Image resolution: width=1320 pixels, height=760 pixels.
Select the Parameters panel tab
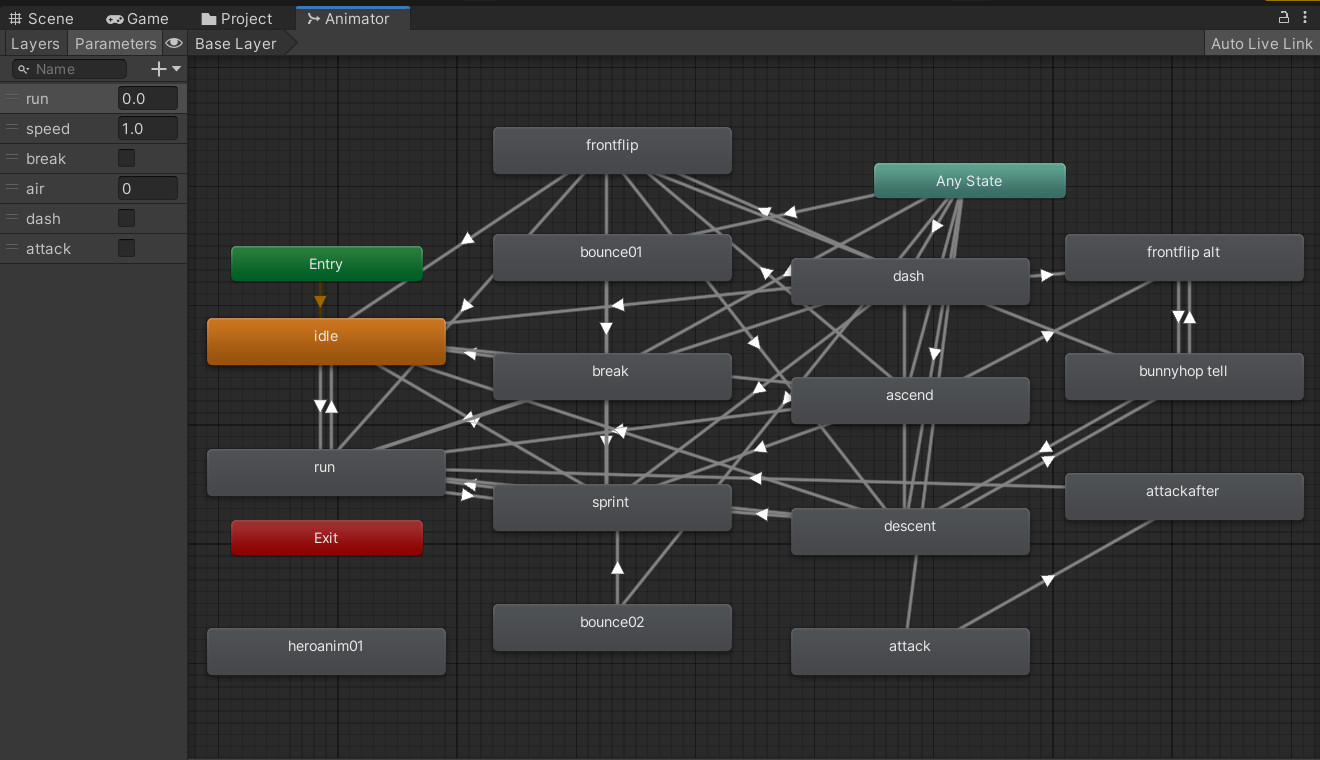coord(115,44)
